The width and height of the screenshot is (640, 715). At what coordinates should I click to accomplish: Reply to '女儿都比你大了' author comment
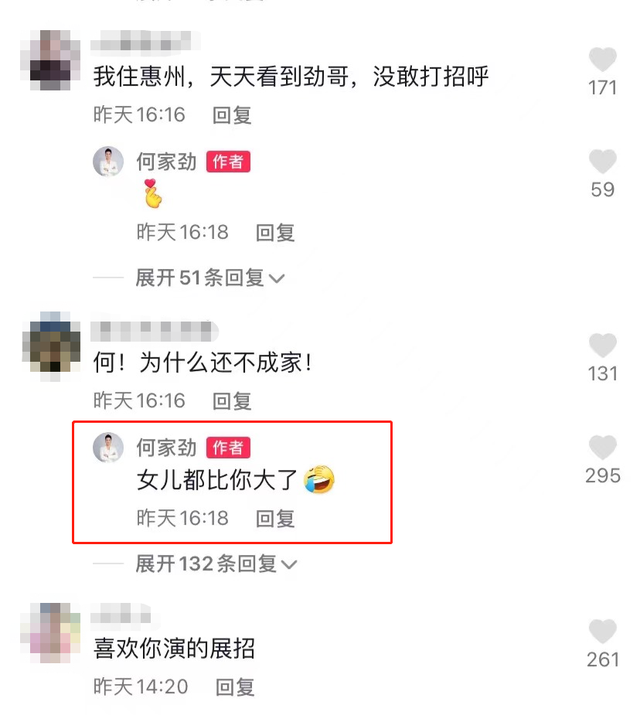pyautogui.click(x=275, y=518)
